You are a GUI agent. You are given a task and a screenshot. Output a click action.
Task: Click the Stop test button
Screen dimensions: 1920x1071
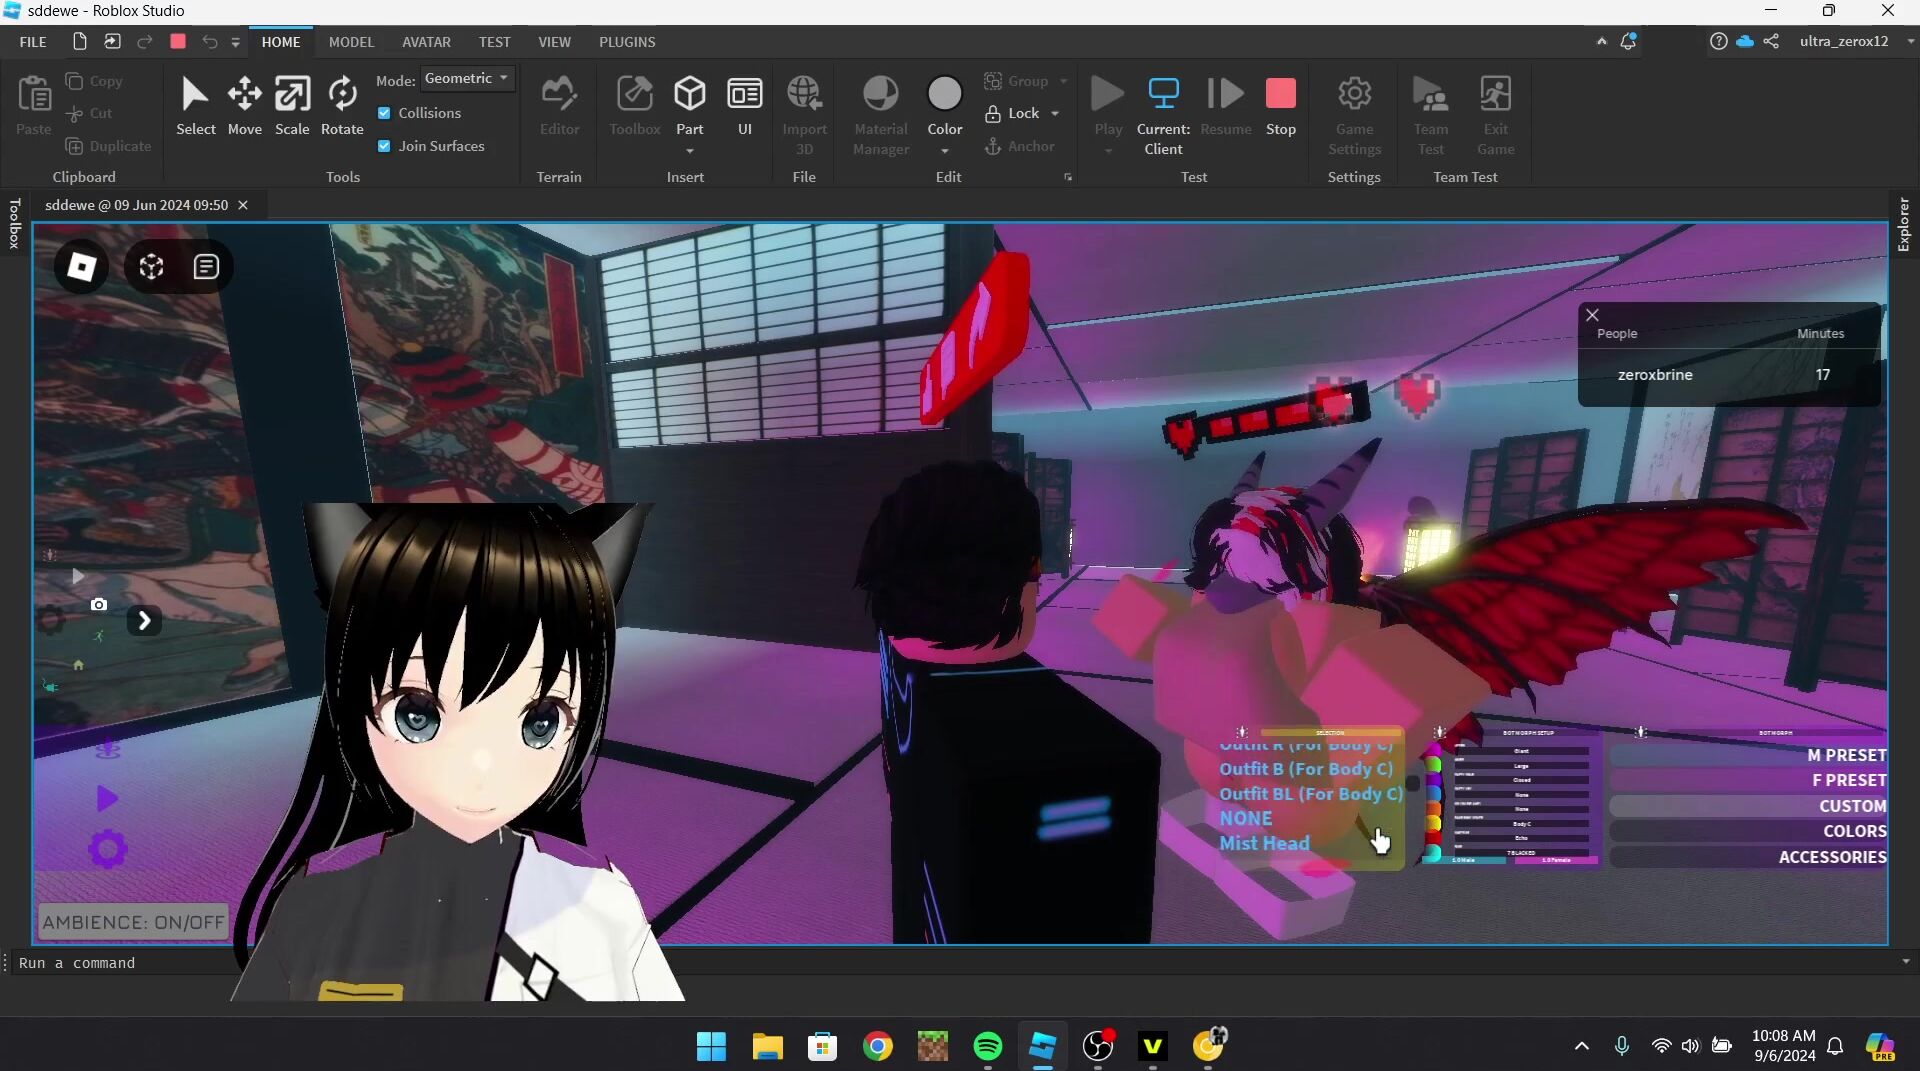click(x=1280, y=105)
